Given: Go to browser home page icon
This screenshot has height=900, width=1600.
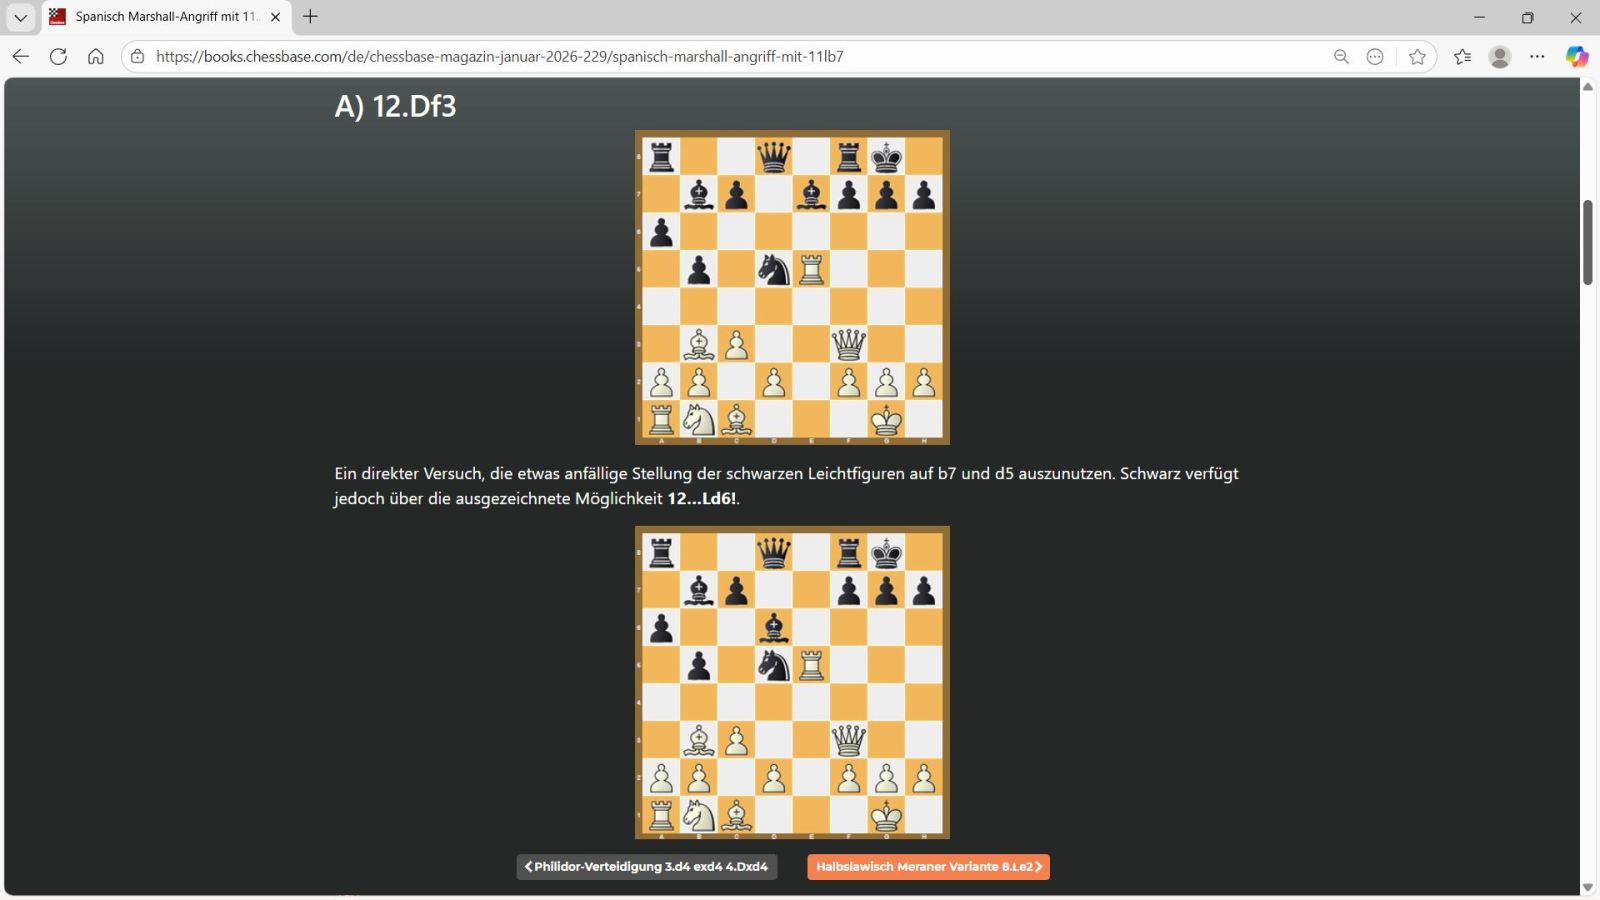Looking at the screenshot, I should click(x=96, y=57).
